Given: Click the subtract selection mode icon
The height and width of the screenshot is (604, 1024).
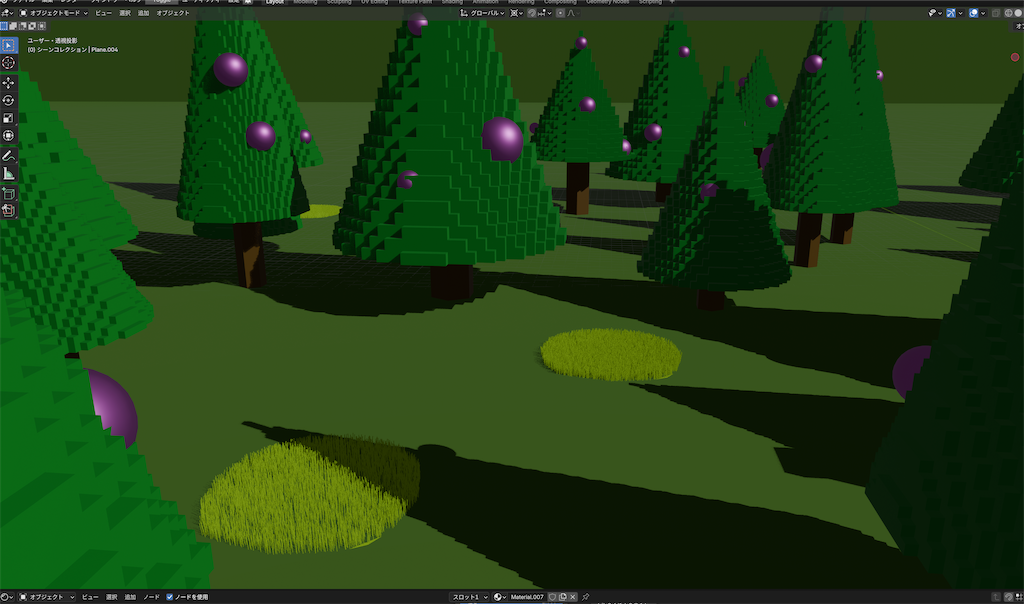Looking at the screenshot, I should [x=23, y=26].
